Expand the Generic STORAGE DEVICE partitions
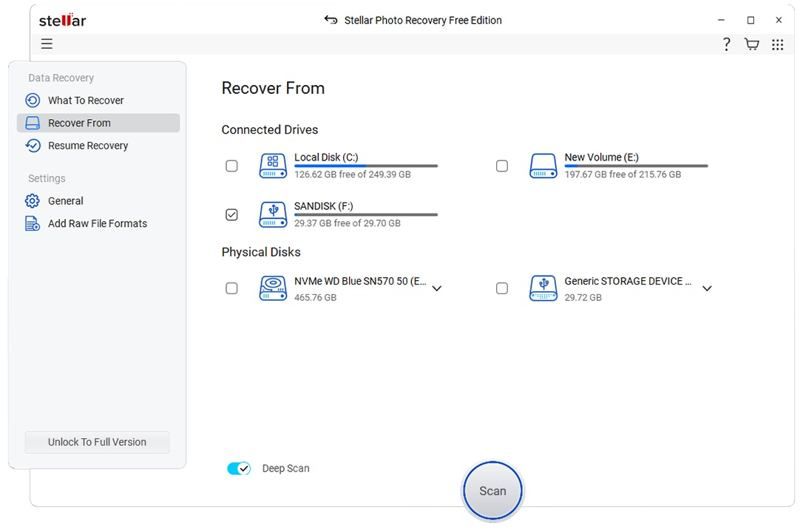Screen dimensions: 800x530 click(706, 289)
